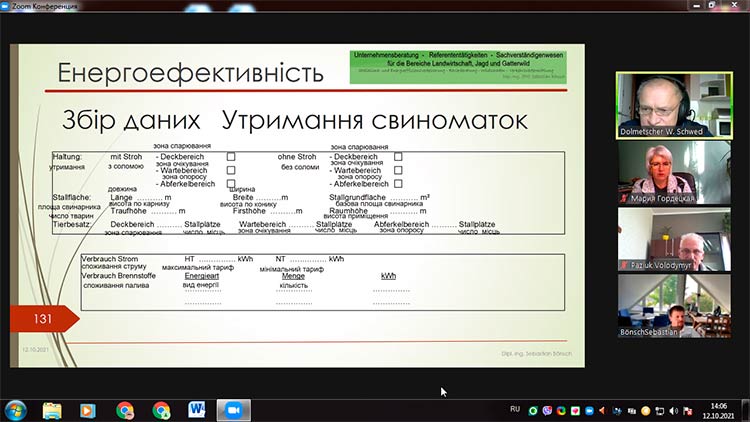
Task: Select Мария Гордецкая video tile
Action: (x=674, y=173)
